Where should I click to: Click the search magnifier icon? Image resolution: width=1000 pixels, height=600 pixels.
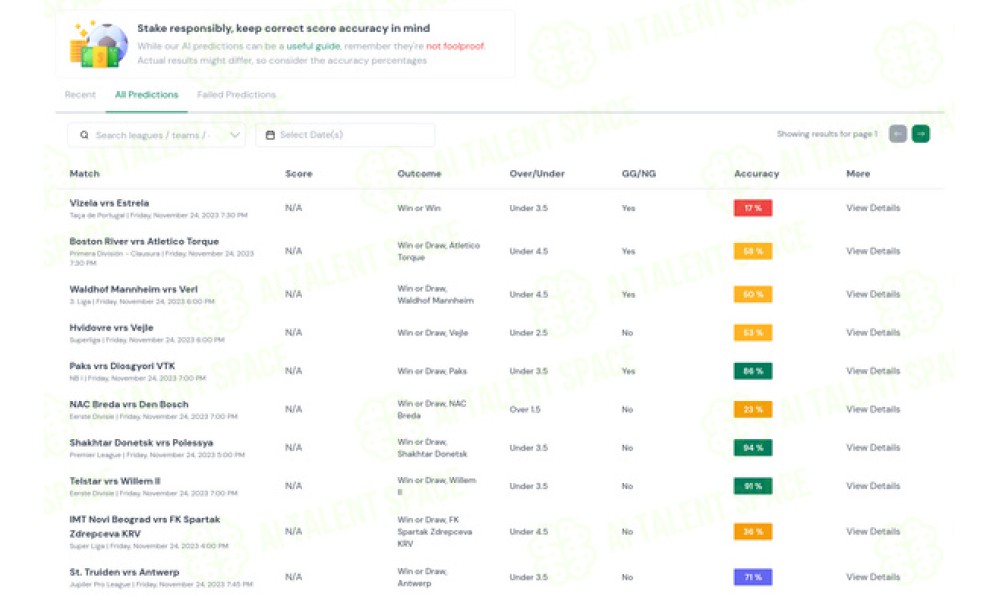pyautogui.click(x=84, y=135)
